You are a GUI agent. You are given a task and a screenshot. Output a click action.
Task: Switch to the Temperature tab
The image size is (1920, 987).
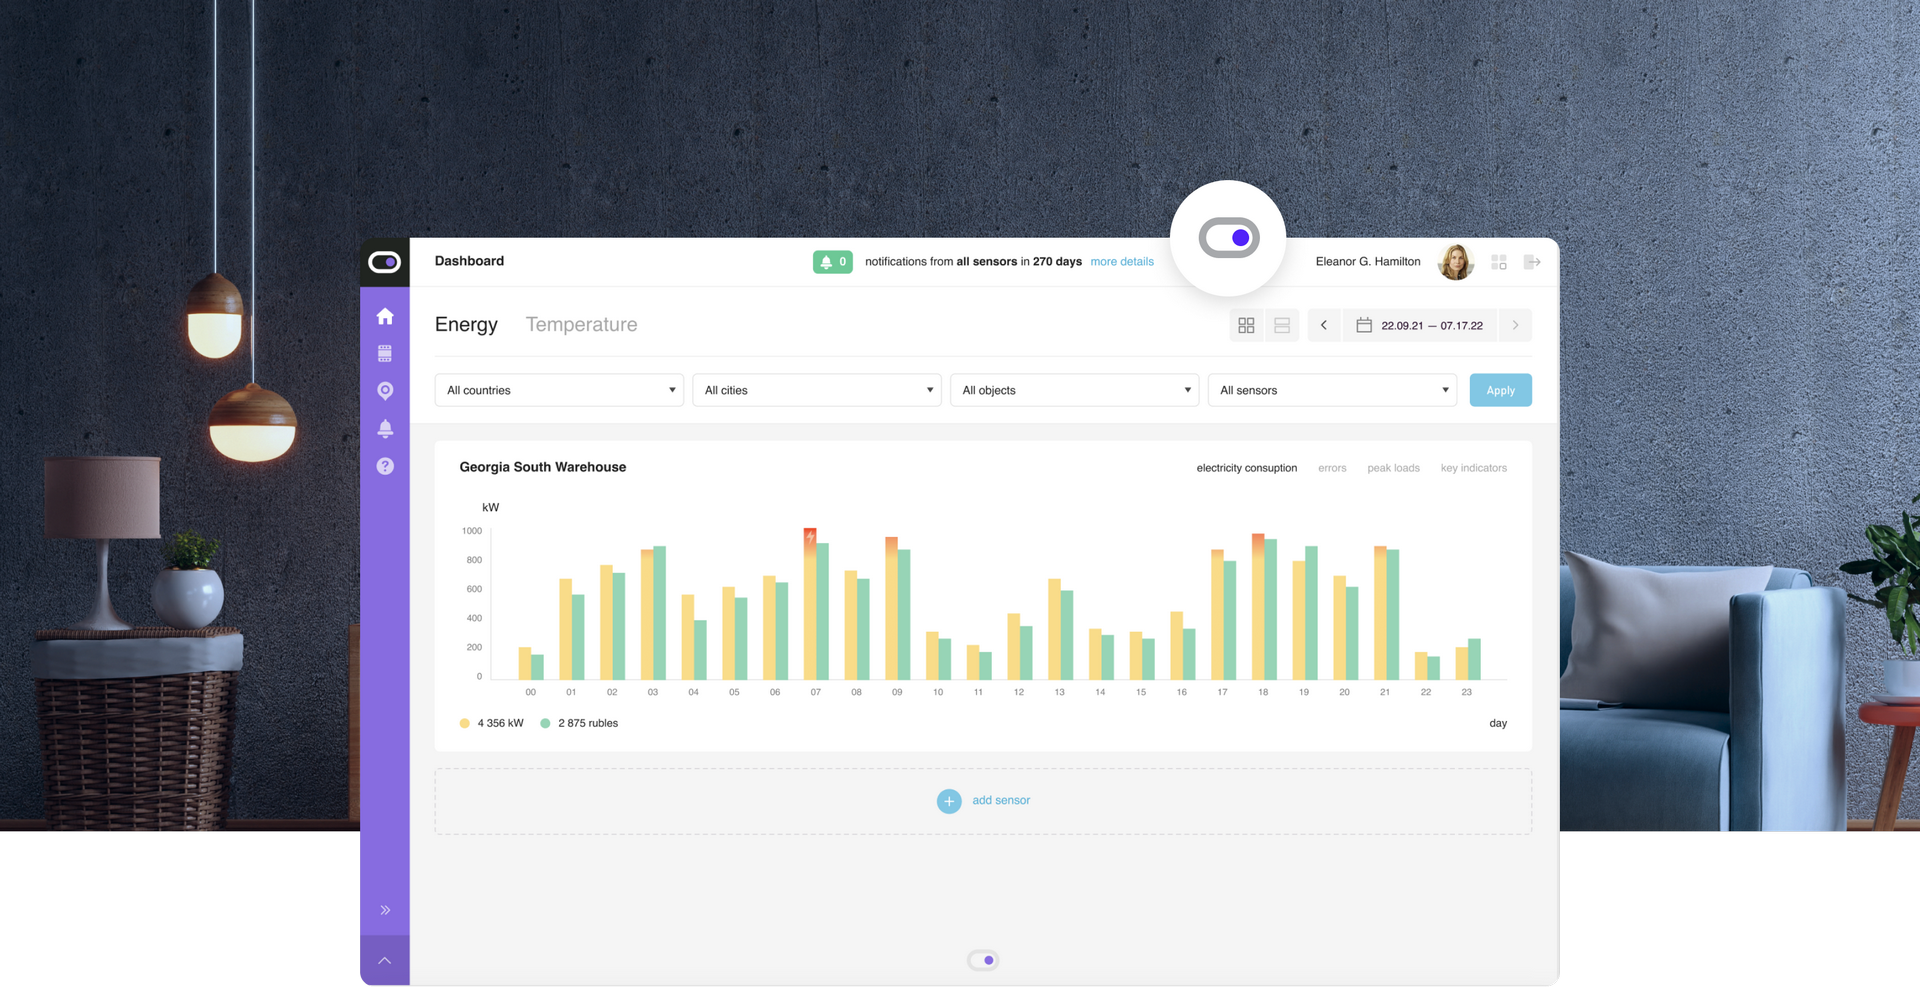point(581,324)
